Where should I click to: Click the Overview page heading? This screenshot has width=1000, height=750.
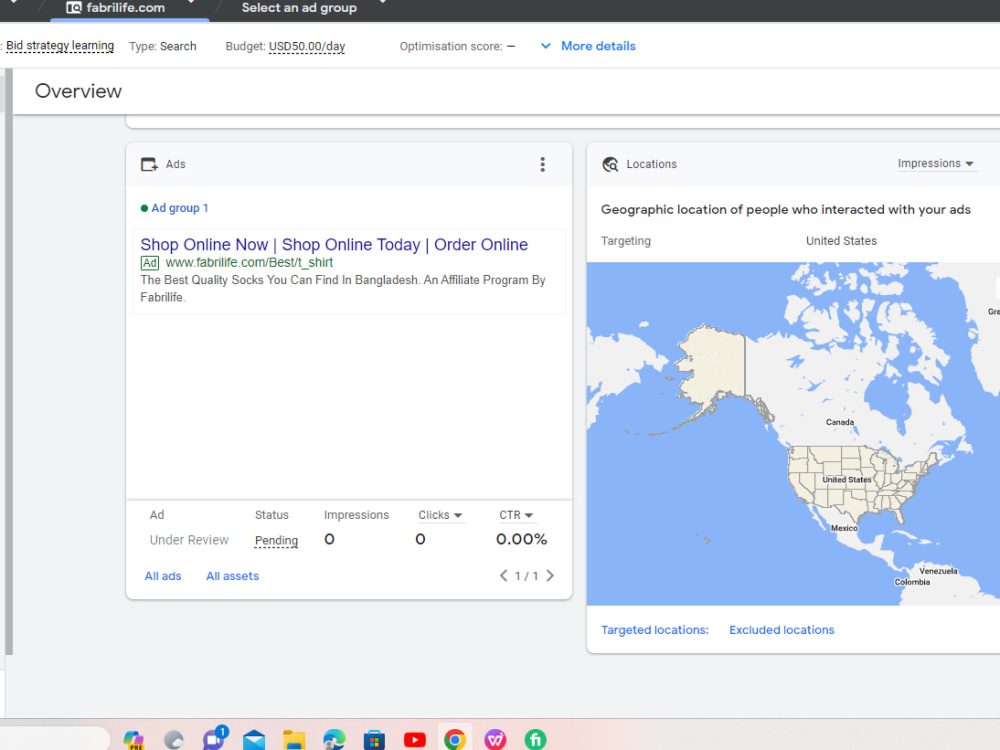click(x=78, y=91)
